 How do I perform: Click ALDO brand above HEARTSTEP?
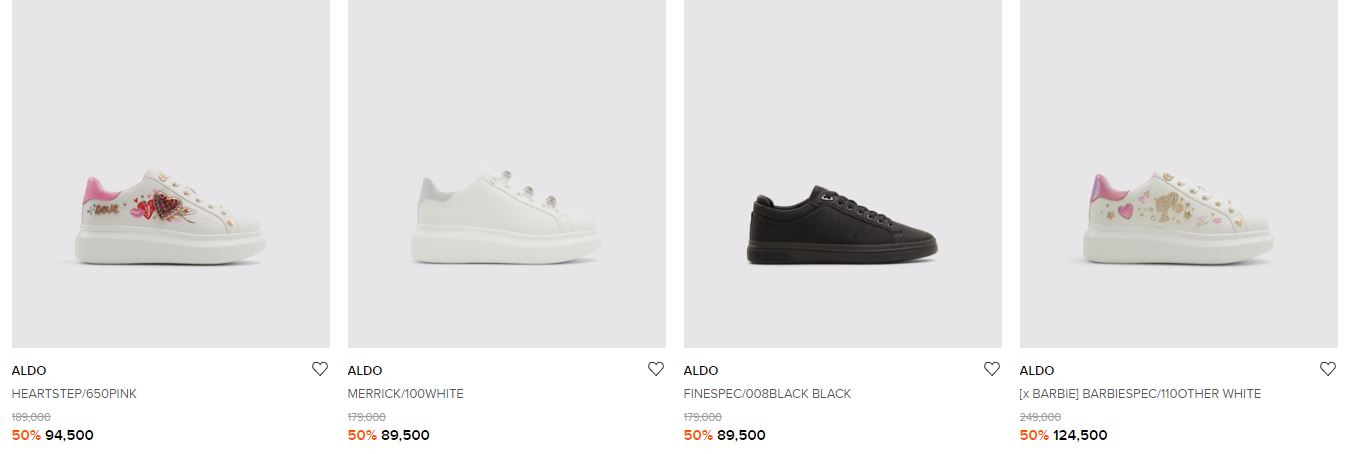coord(29,371)
